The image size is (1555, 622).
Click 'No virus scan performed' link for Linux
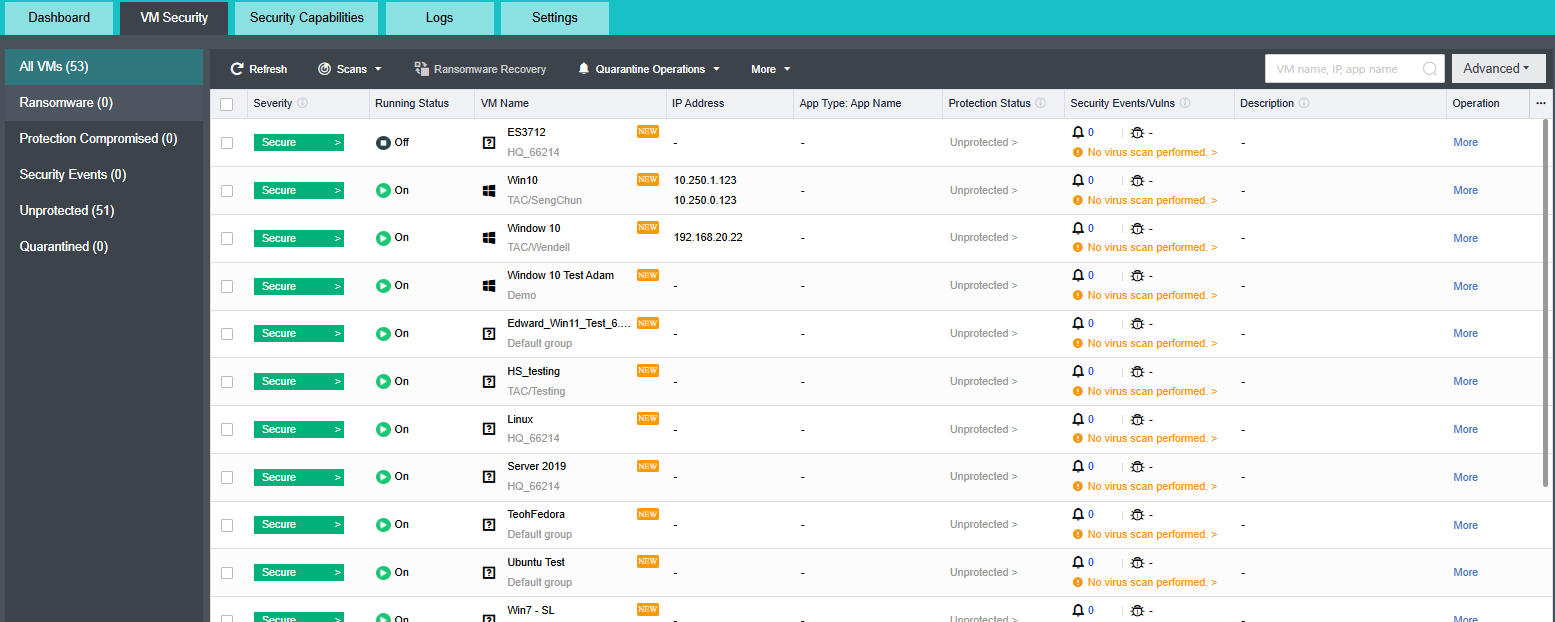[x=1151, y=438]
